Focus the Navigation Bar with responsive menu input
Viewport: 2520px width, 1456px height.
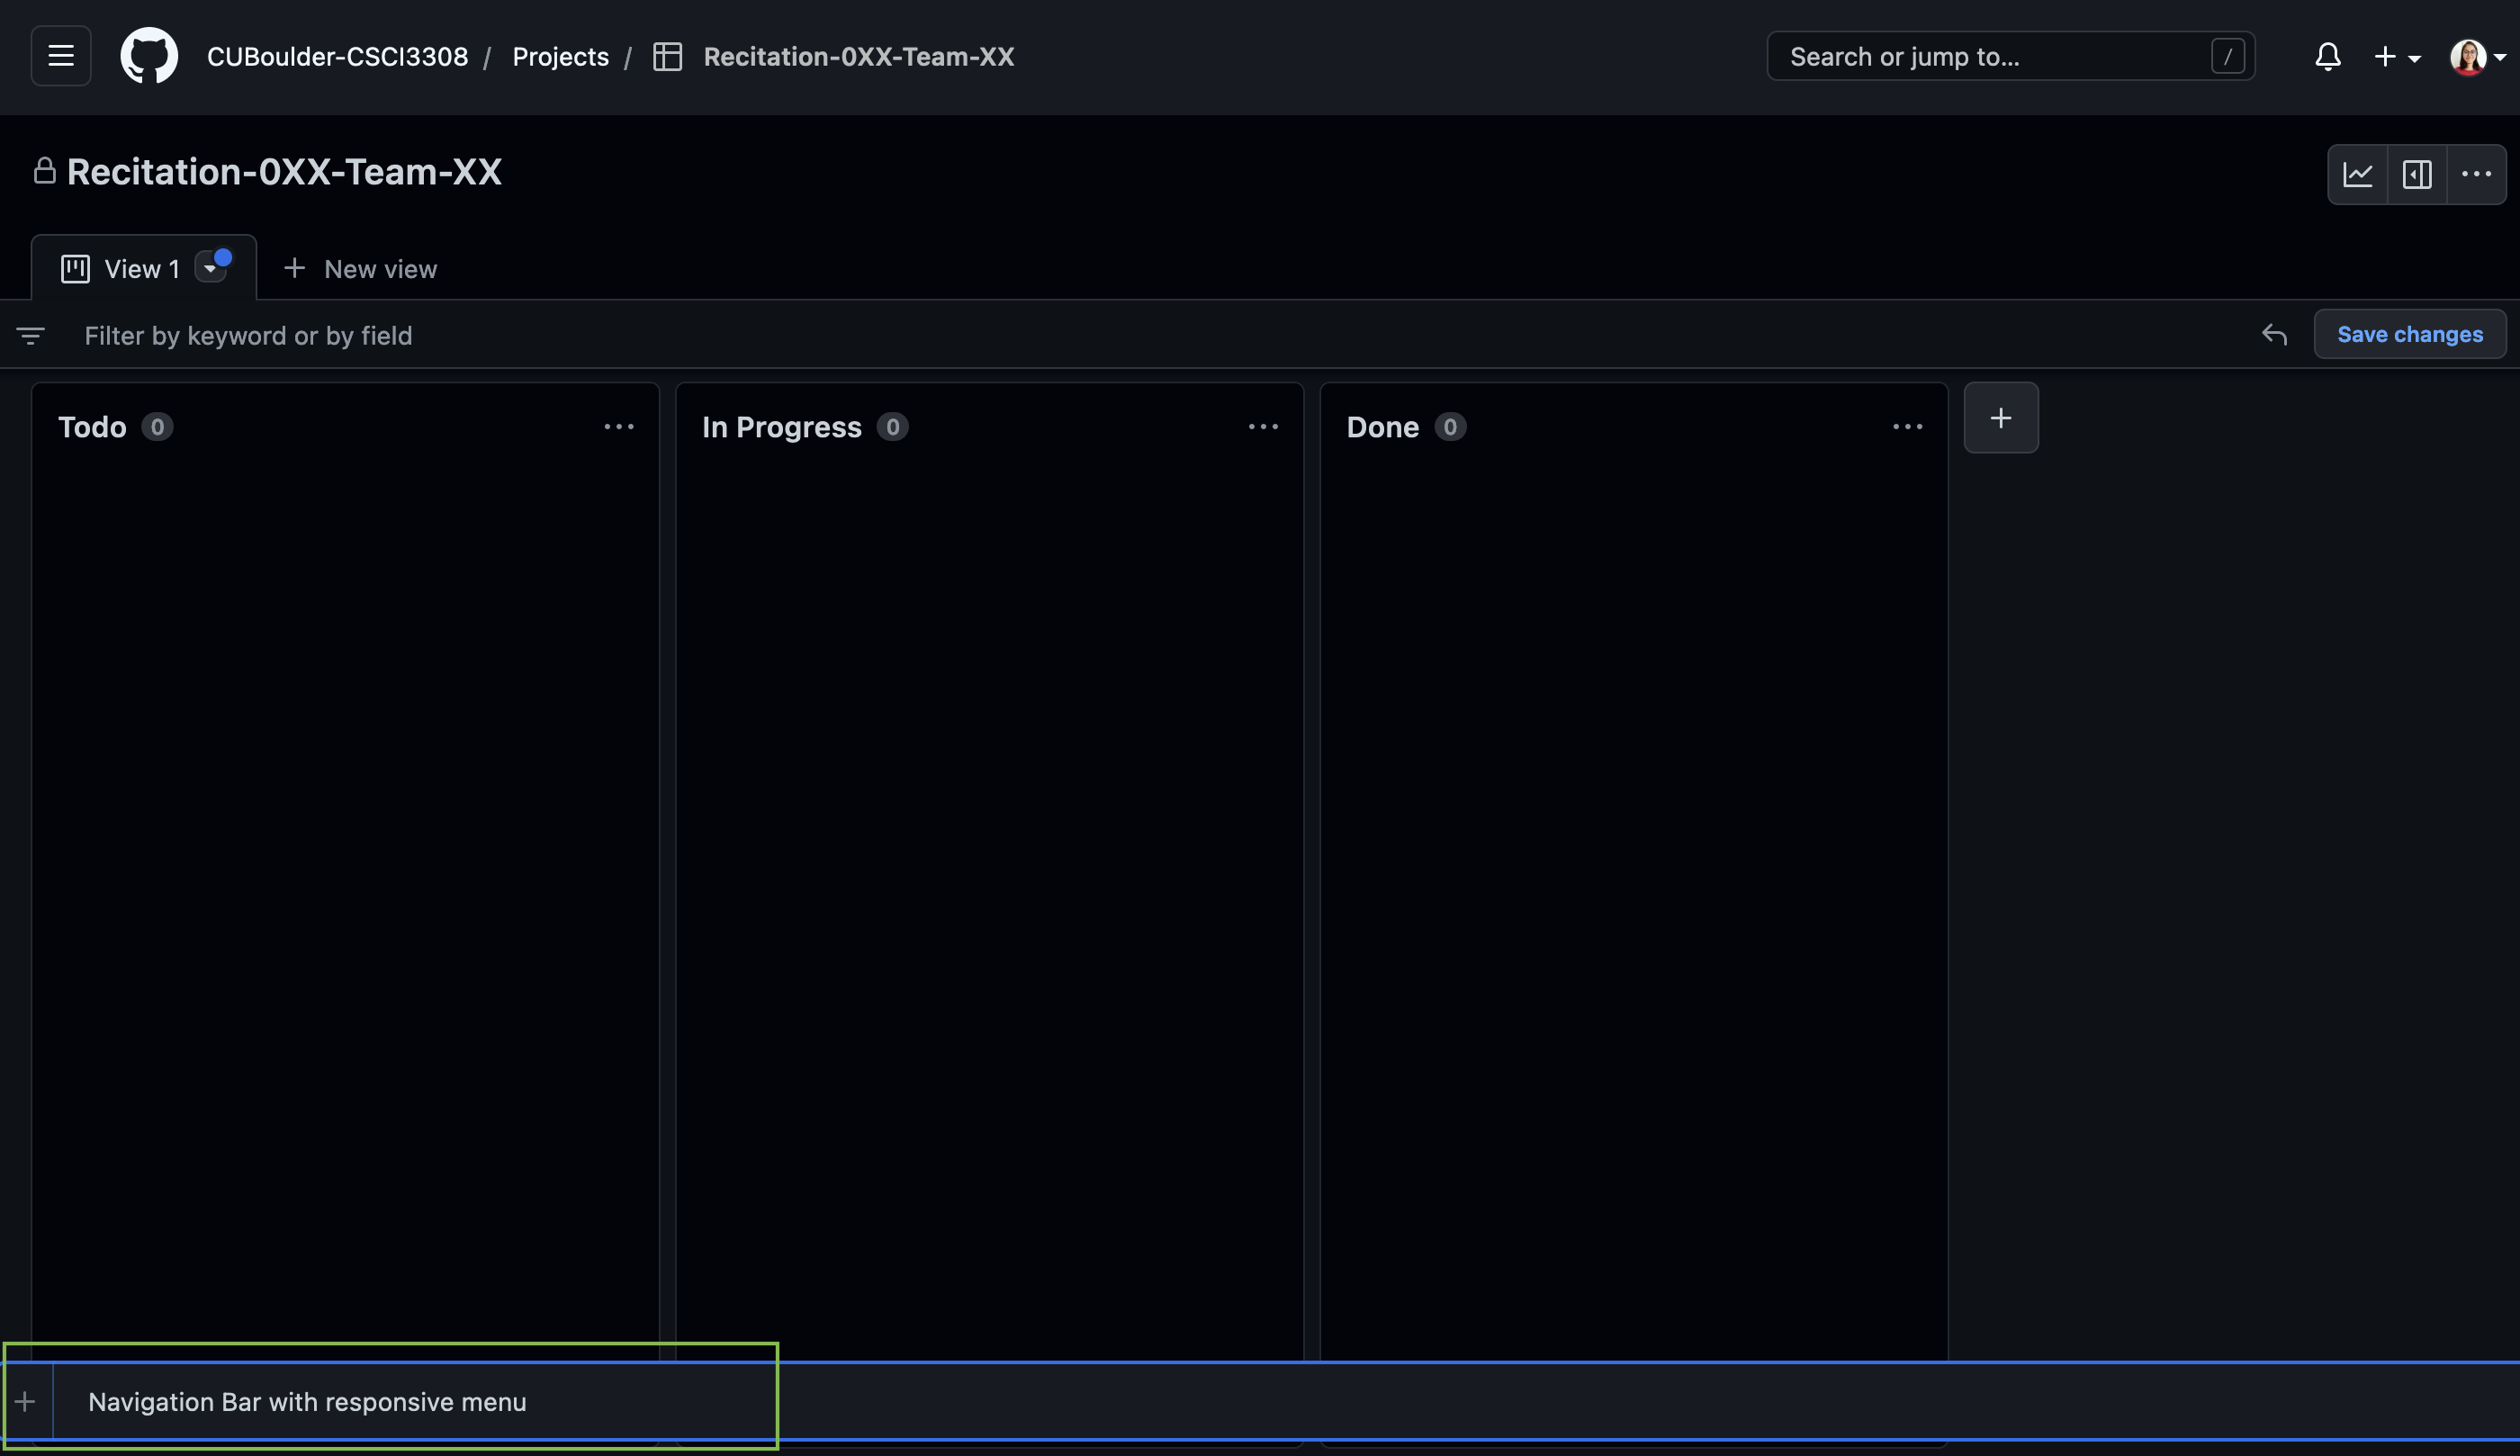pyautogui.click(x=1286, y=1402)
